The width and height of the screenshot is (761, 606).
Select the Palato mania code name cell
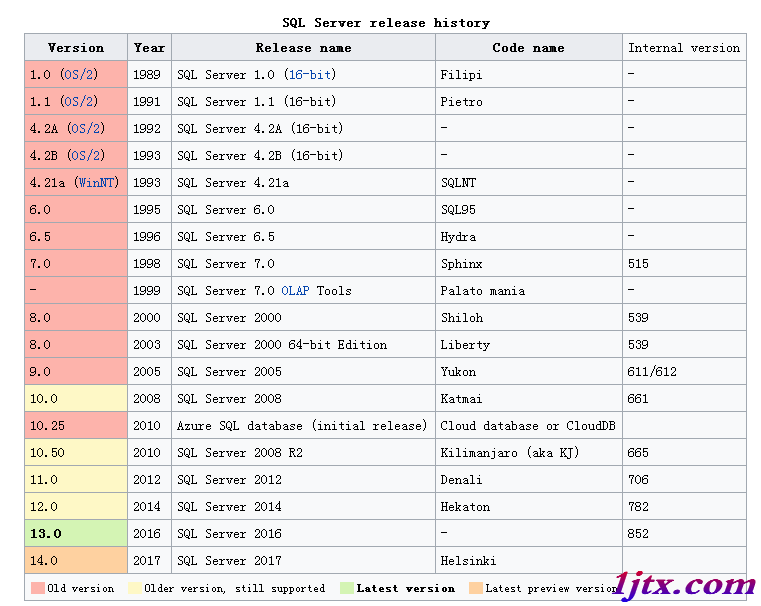pyautogui.click(x=529, y=291)
